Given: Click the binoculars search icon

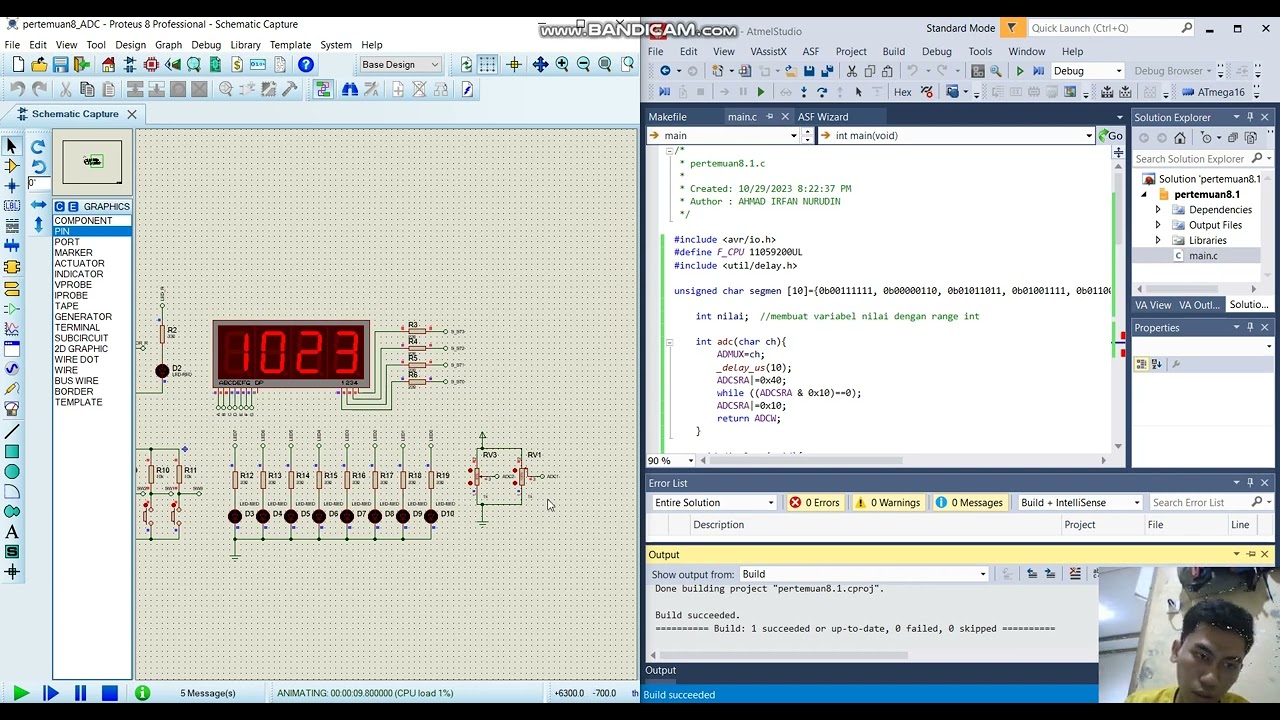Looking at the screenshot, I should pyautogui.click(x=350, y=90).
